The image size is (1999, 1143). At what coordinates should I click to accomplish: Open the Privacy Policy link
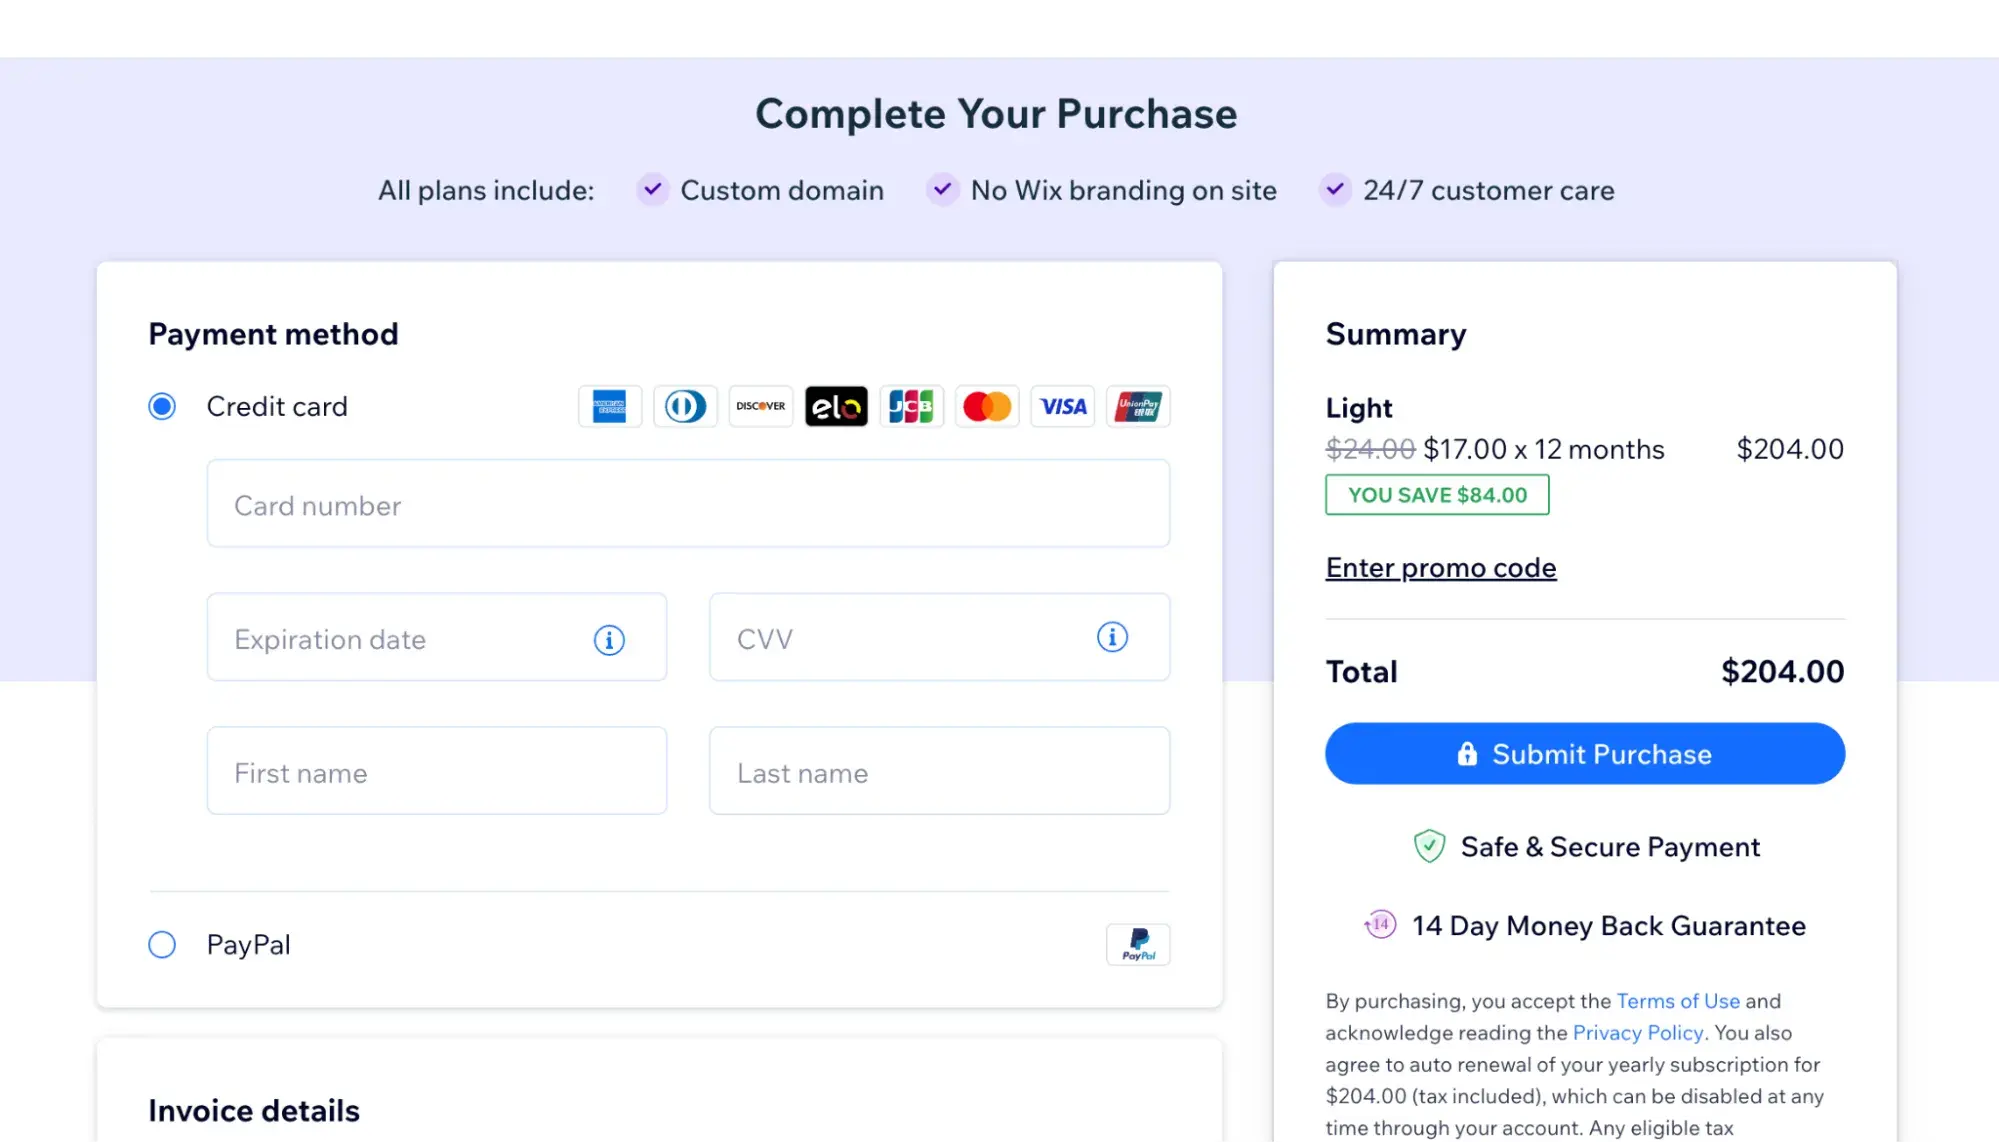1637,1033
